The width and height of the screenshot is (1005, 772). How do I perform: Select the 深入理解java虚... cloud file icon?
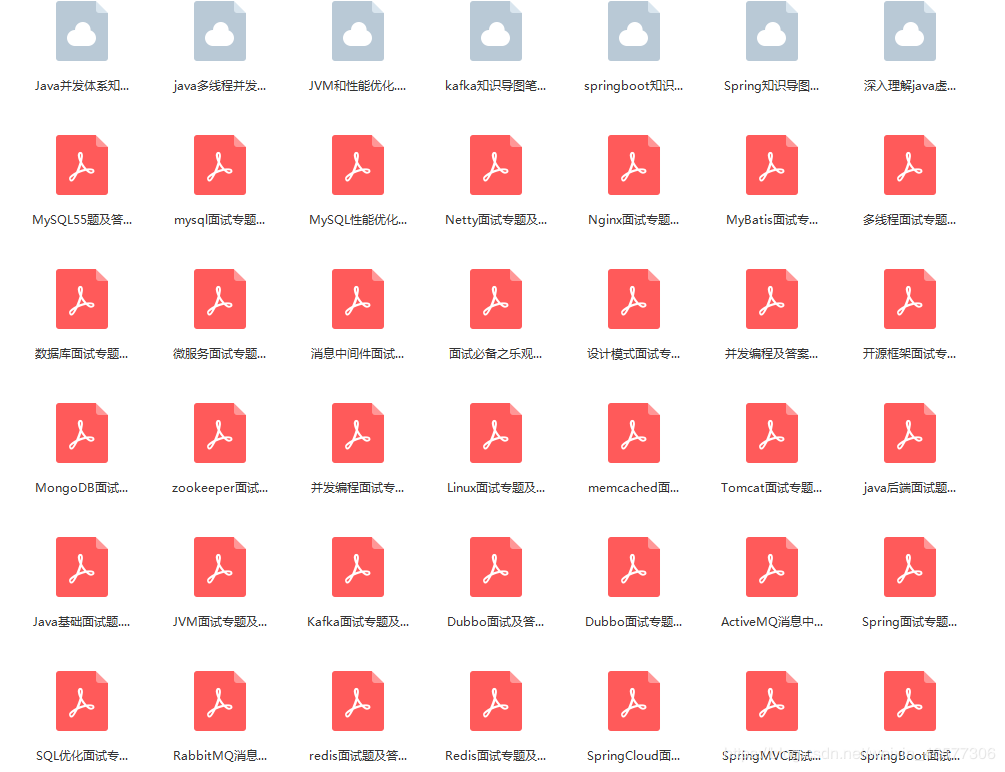click(x=909, y=31)
